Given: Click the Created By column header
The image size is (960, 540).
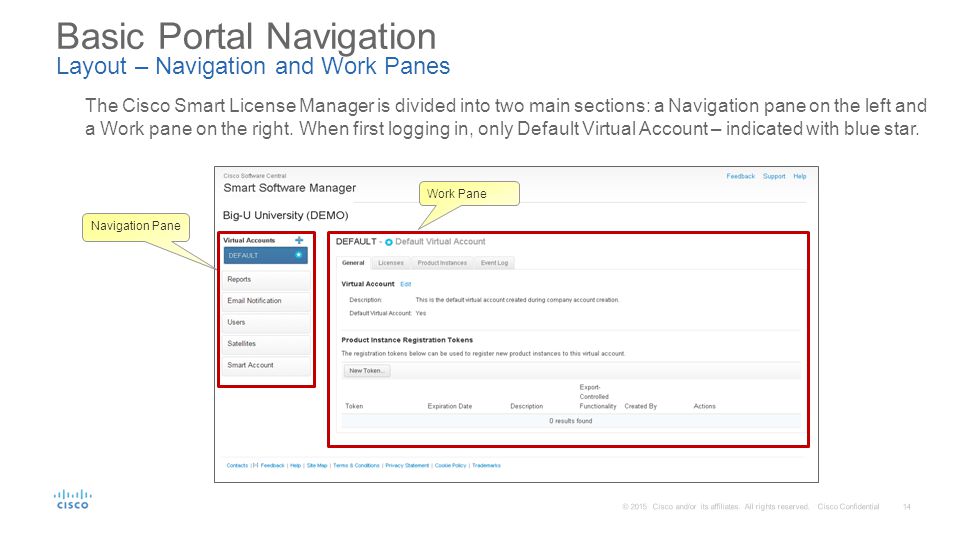Looking at the screenshot, I should (640, 406).
